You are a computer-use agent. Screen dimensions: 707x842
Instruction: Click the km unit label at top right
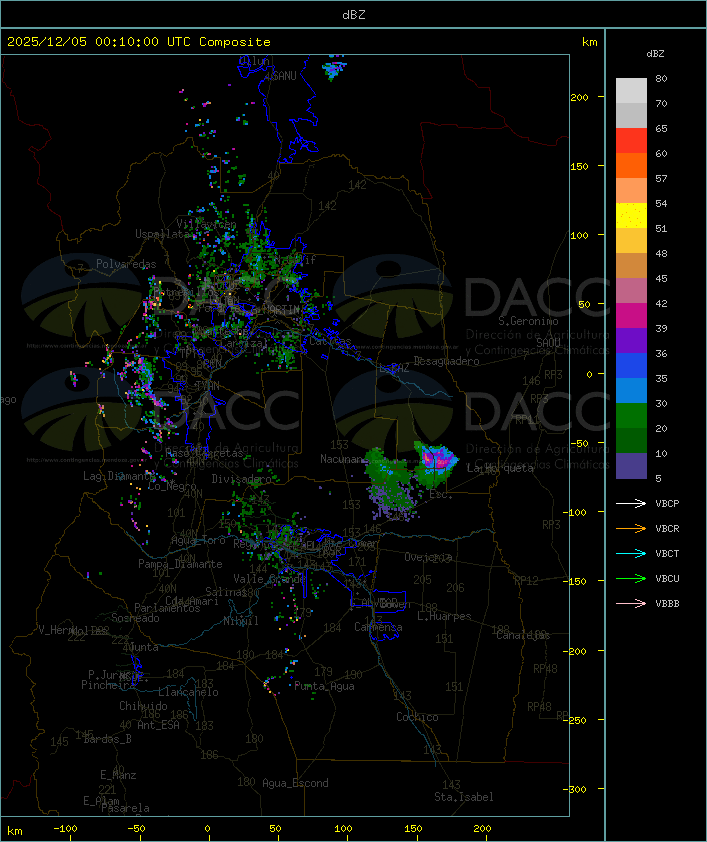coord(589,42)
